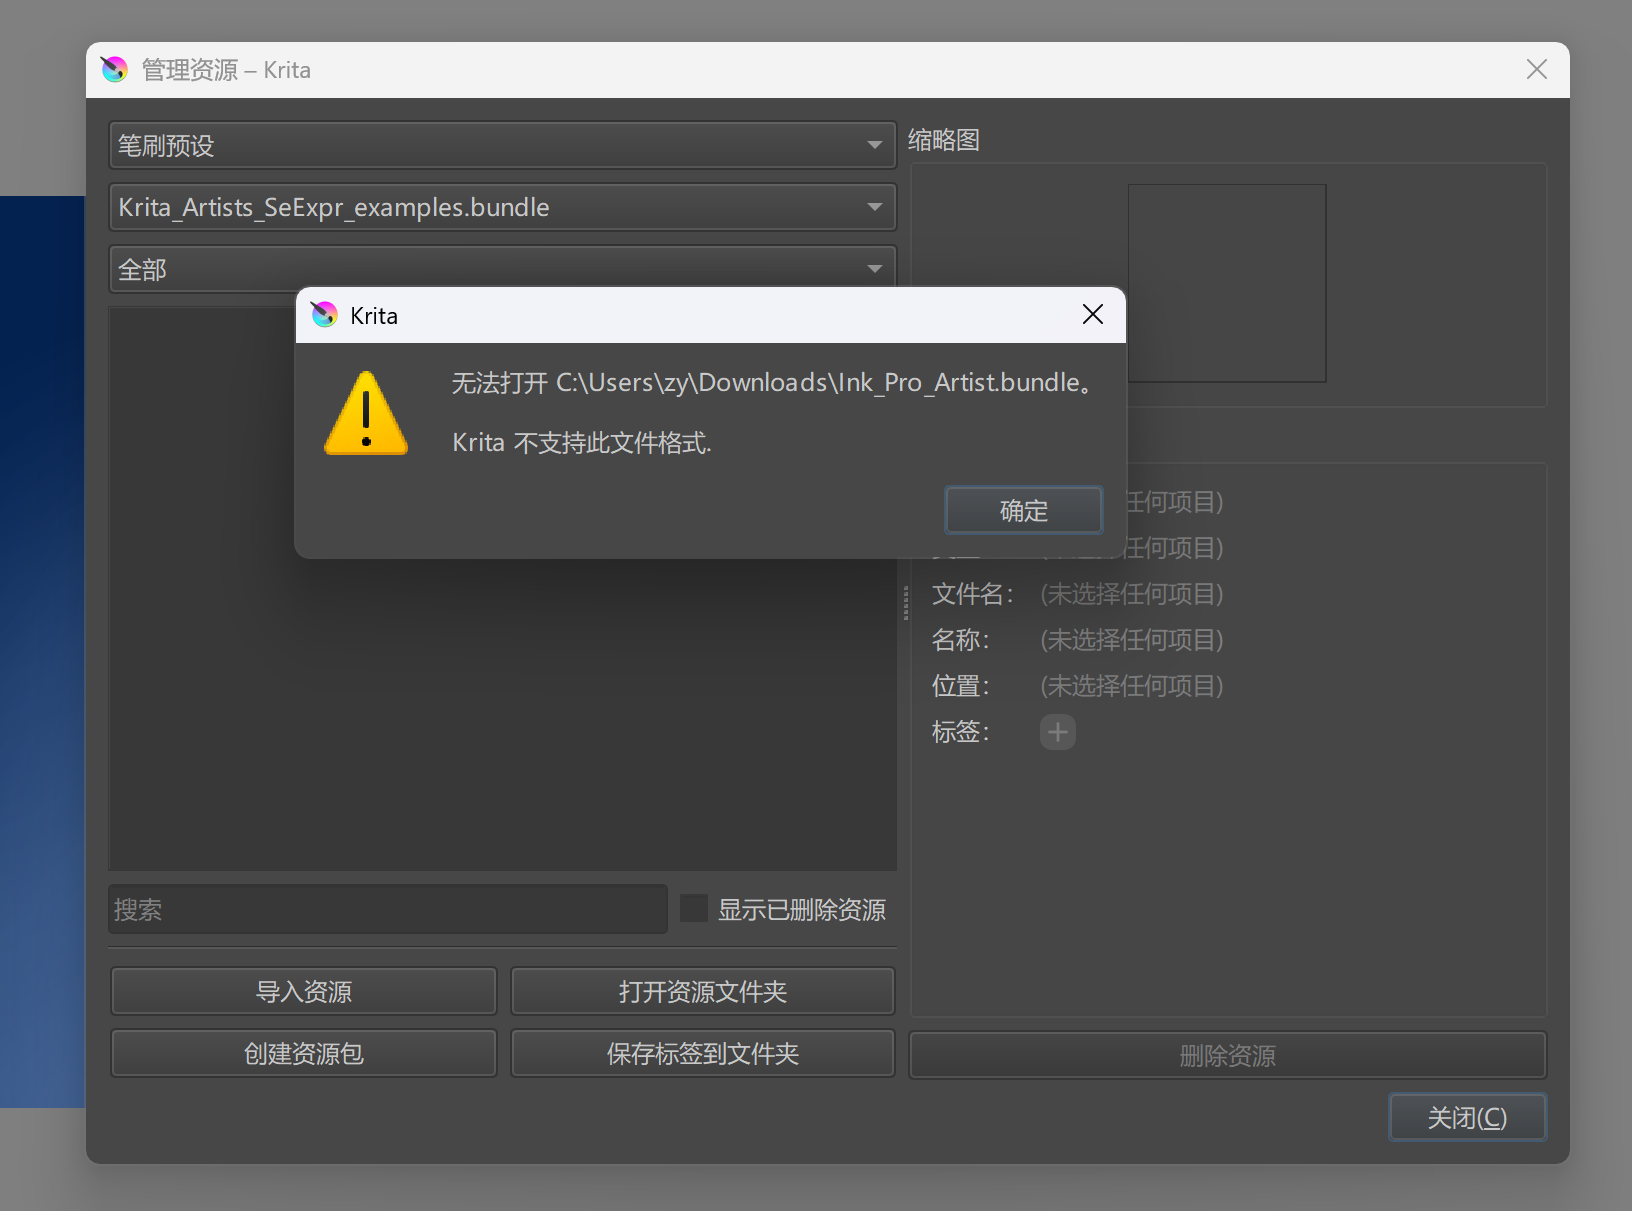The image size is (1632, 1211).
Task: Click the Krita logo in the error dialog title bar
Action: pos(324,315)
